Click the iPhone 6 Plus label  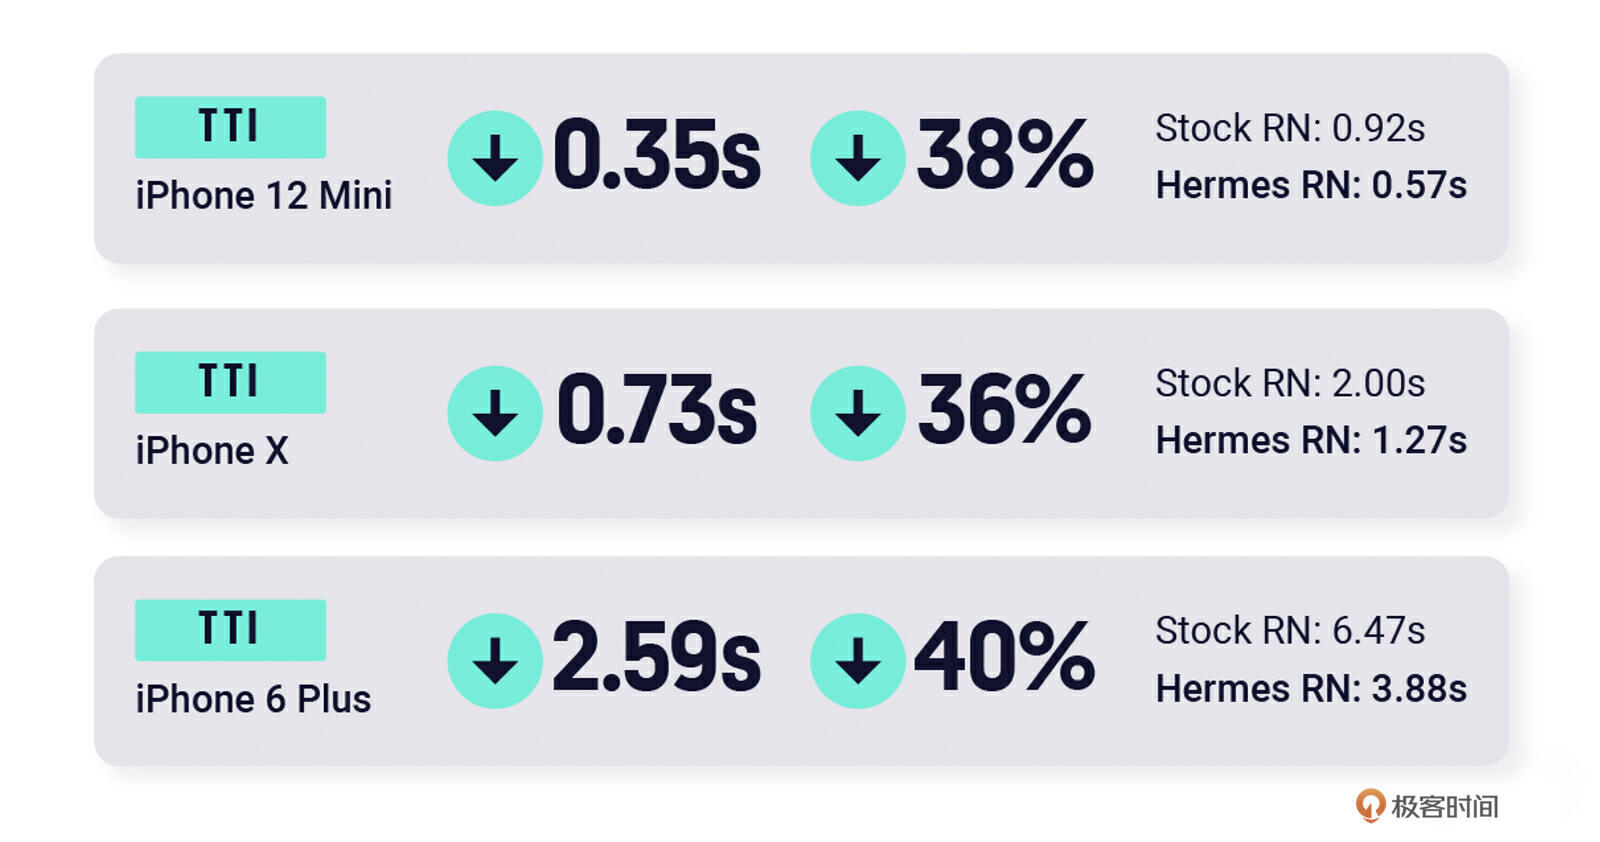tap(253, 699)
